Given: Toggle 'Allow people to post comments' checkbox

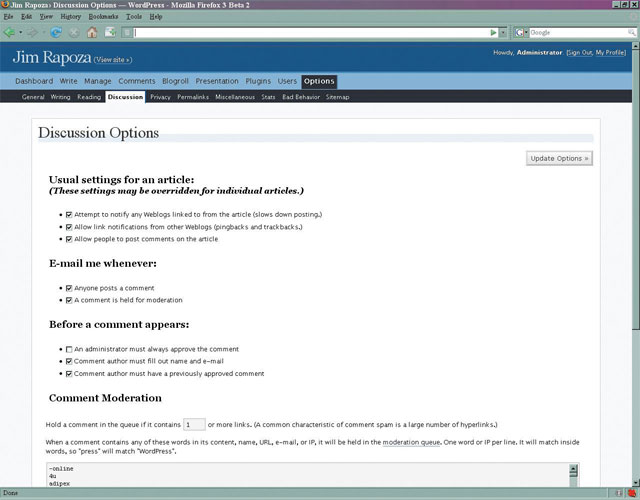Looking at the screenshot, I should tap(69, 239).
